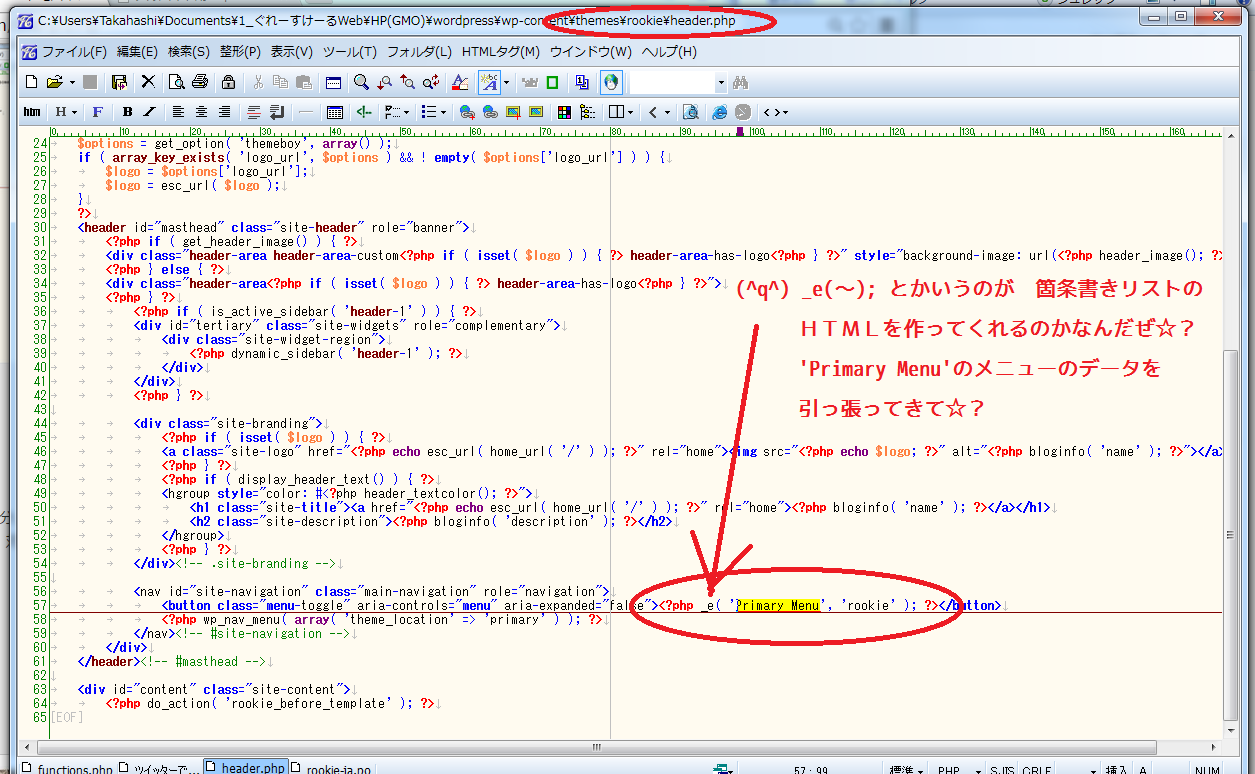Switch to the functions.php tab
The width and height of the screenshot is (1255, 774).
(67, 768)
